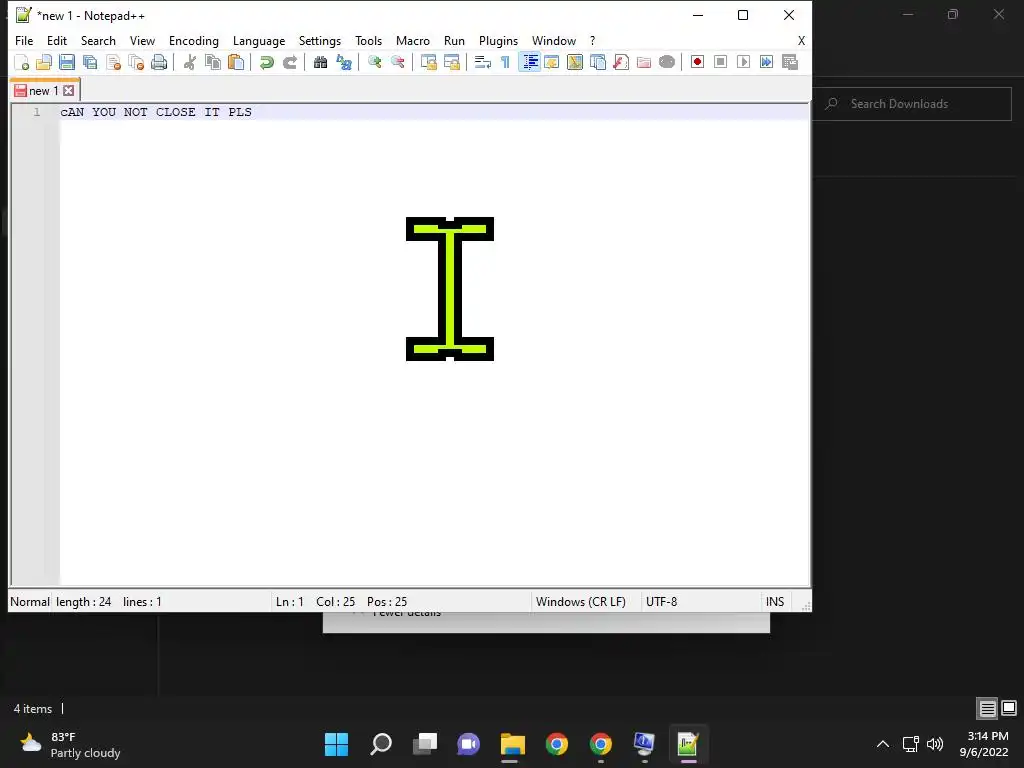Click the monitoring (tail) eye icon
The image size is (1024, 768).
pos(667,63)
